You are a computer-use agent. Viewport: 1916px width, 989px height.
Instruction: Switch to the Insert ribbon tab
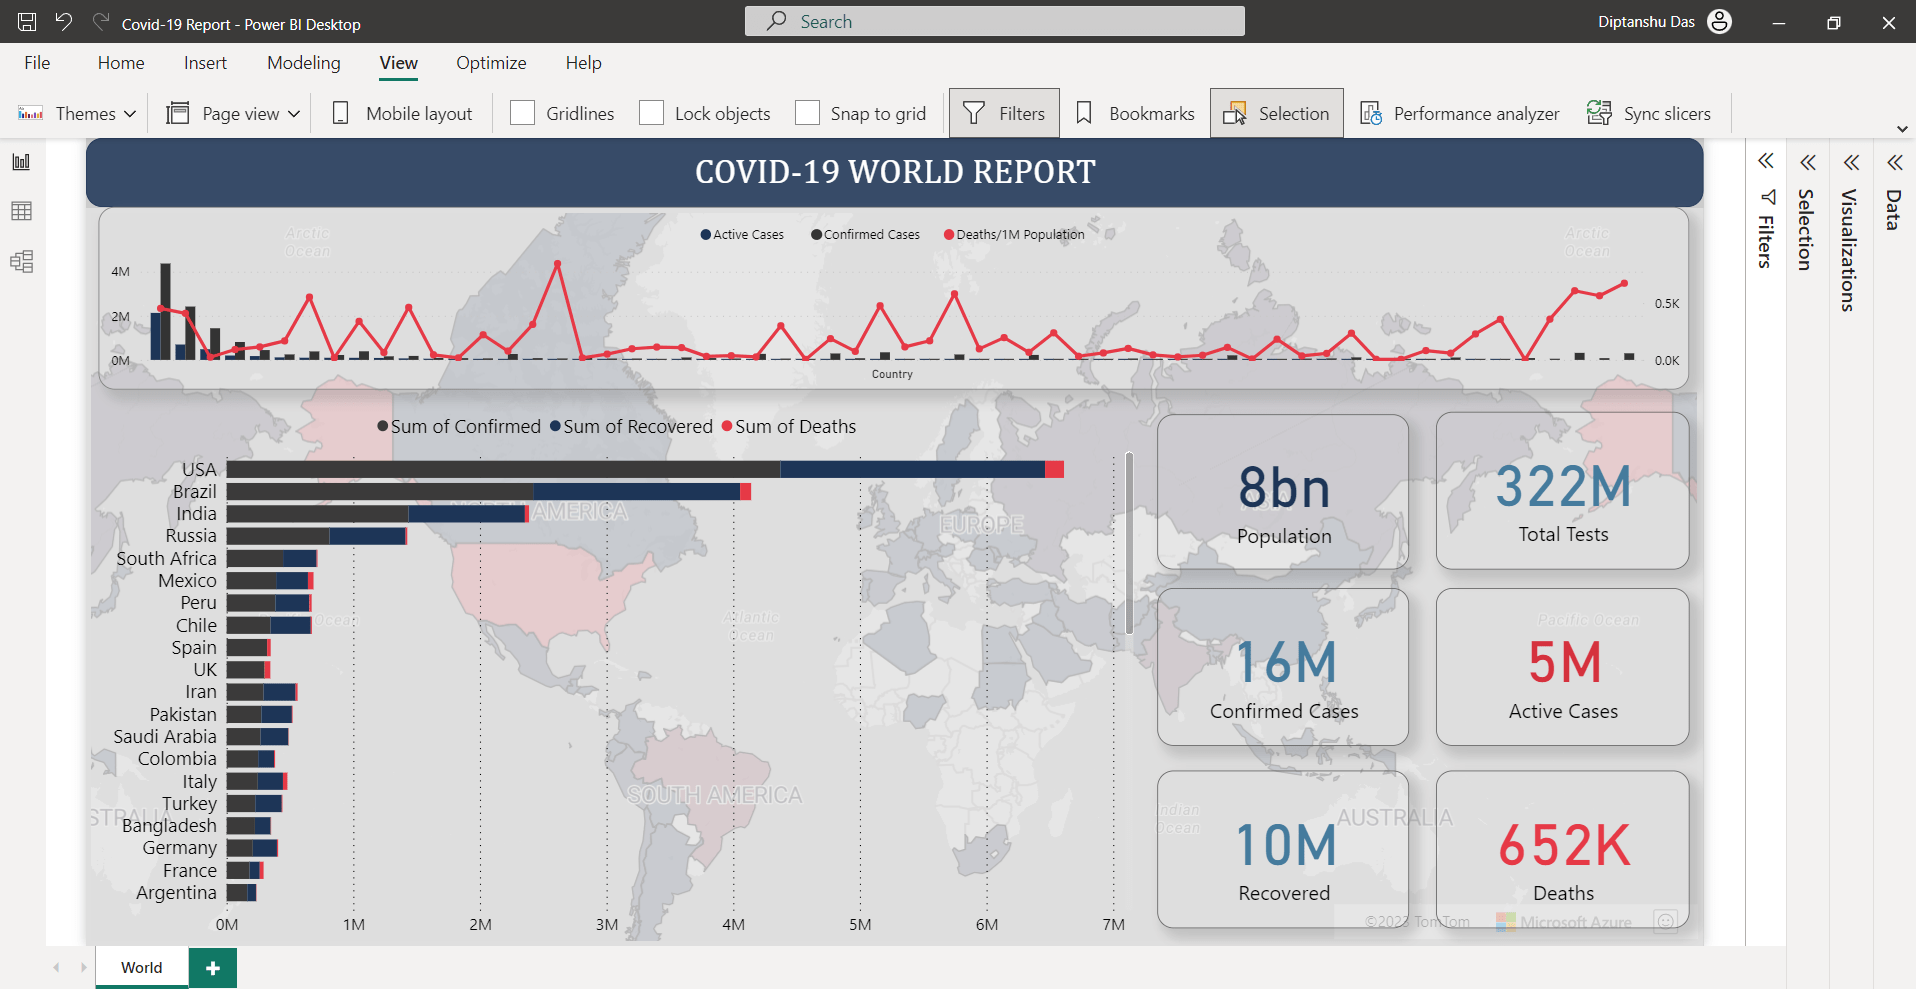205,63
